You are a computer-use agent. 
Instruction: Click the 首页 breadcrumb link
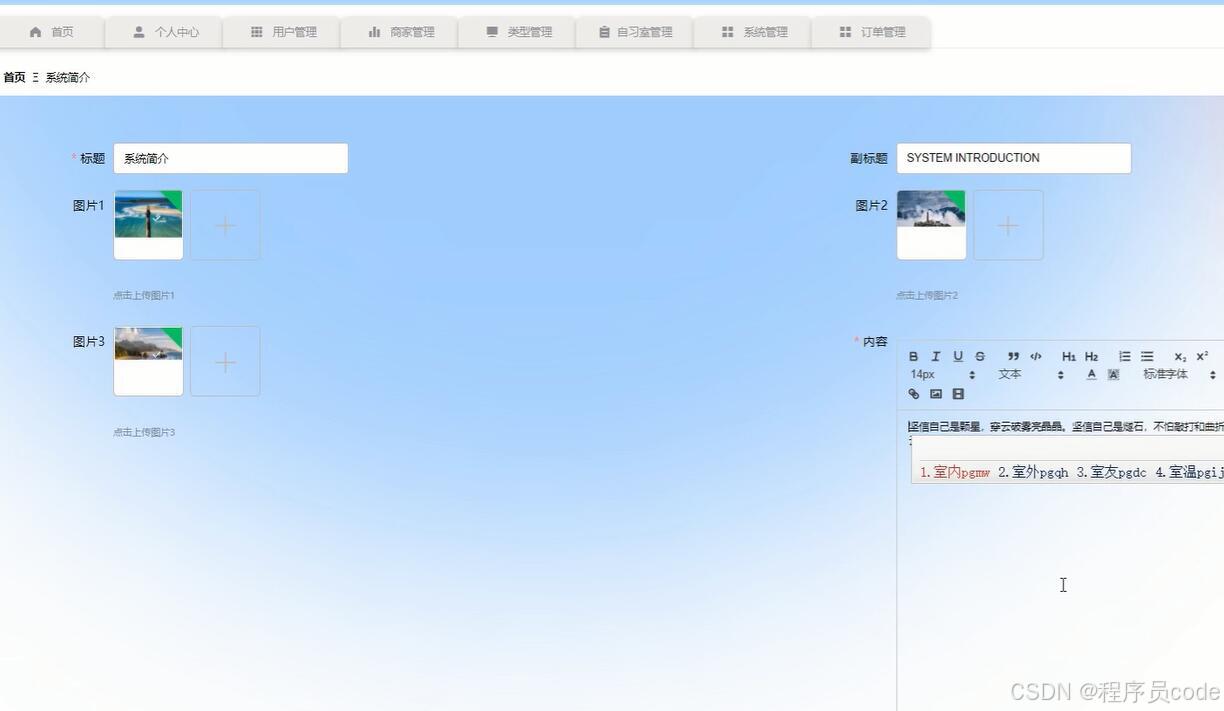[x=14, y=77]
